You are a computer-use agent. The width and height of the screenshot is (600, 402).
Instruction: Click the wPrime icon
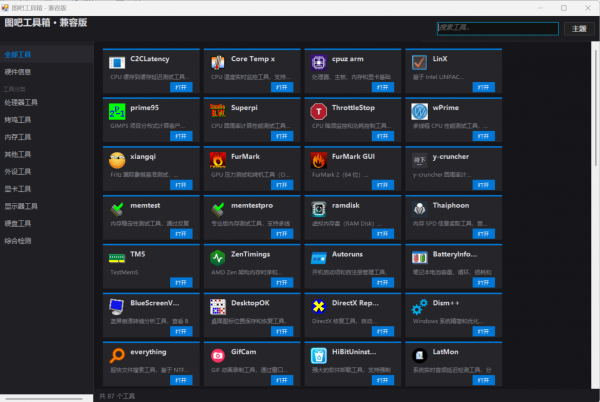[x=419, y=112]
